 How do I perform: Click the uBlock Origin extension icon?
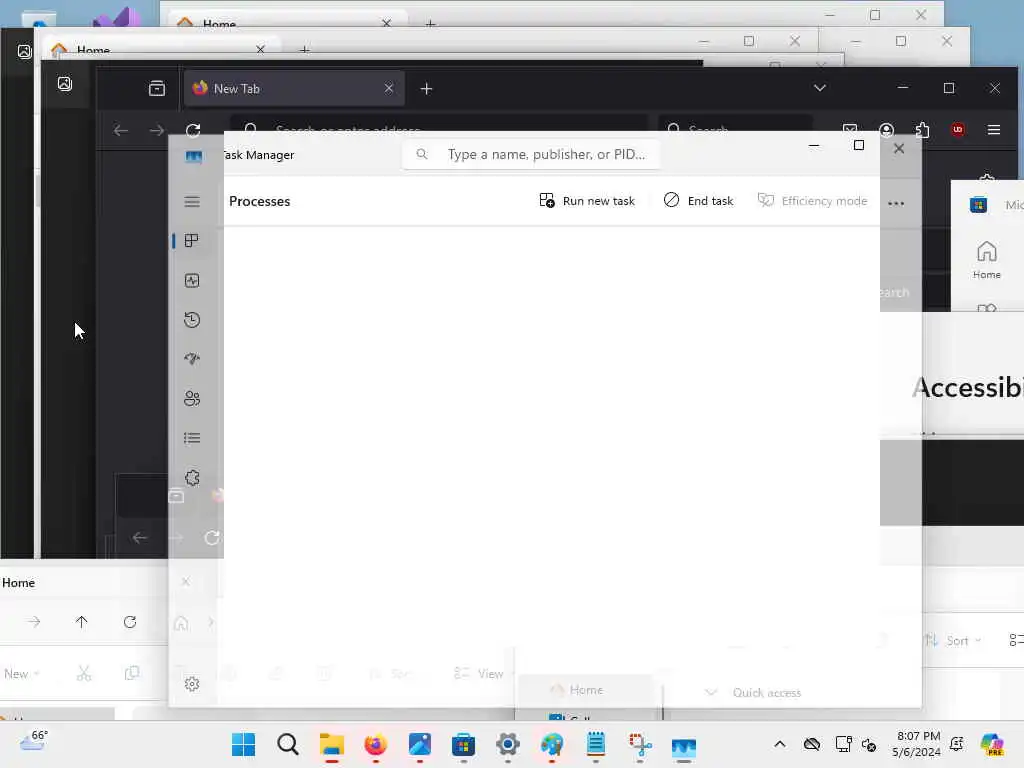click(958, 129)
